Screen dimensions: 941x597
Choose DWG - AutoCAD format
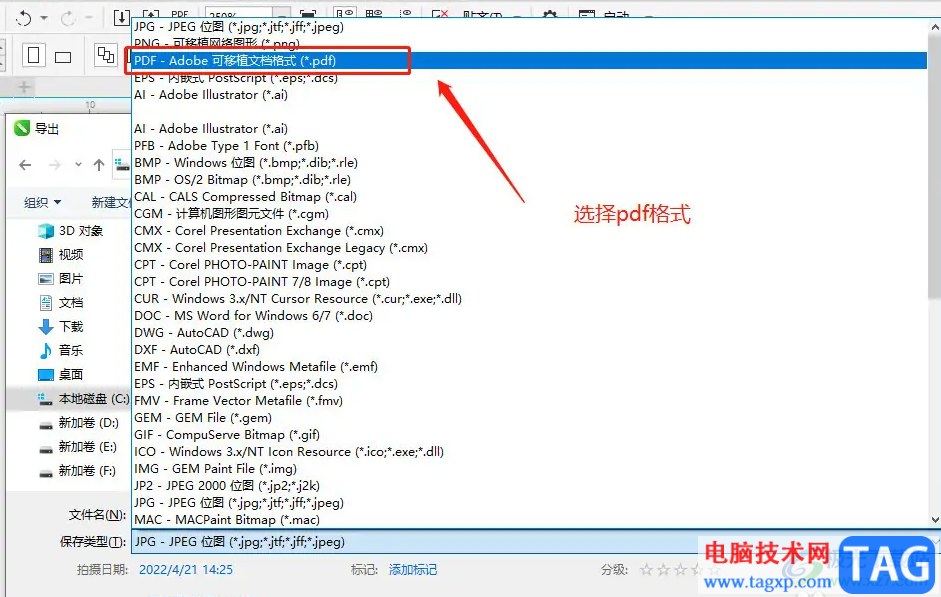point(530,332)
